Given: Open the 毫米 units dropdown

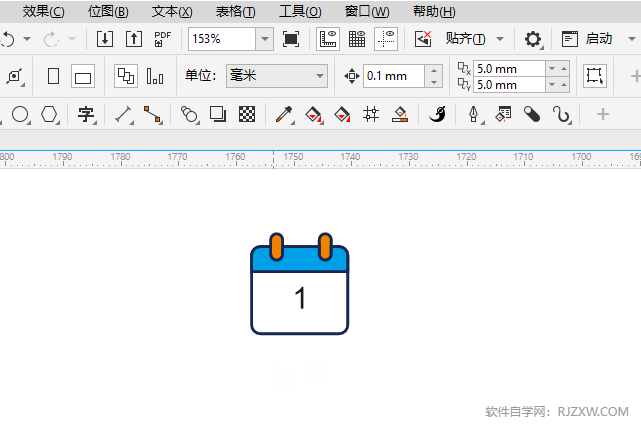Looking at the screenshot, I should coord(277,76).
